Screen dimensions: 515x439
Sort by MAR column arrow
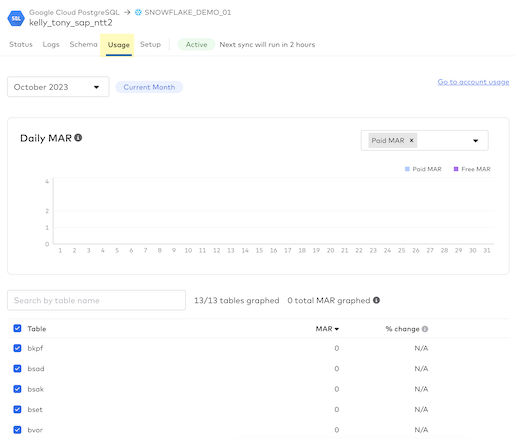click(337, 329)
